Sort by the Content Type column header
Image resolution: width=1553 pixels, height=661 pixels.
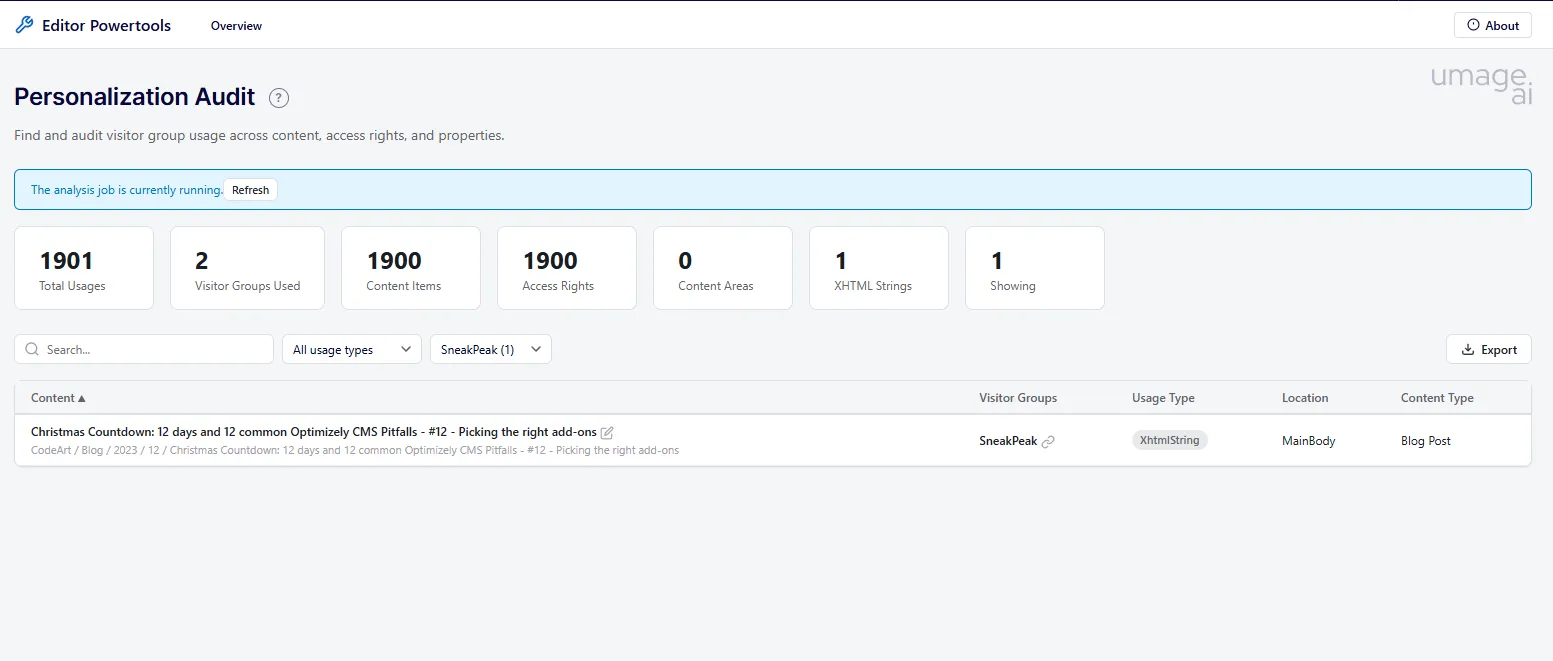coord(1437,398)
